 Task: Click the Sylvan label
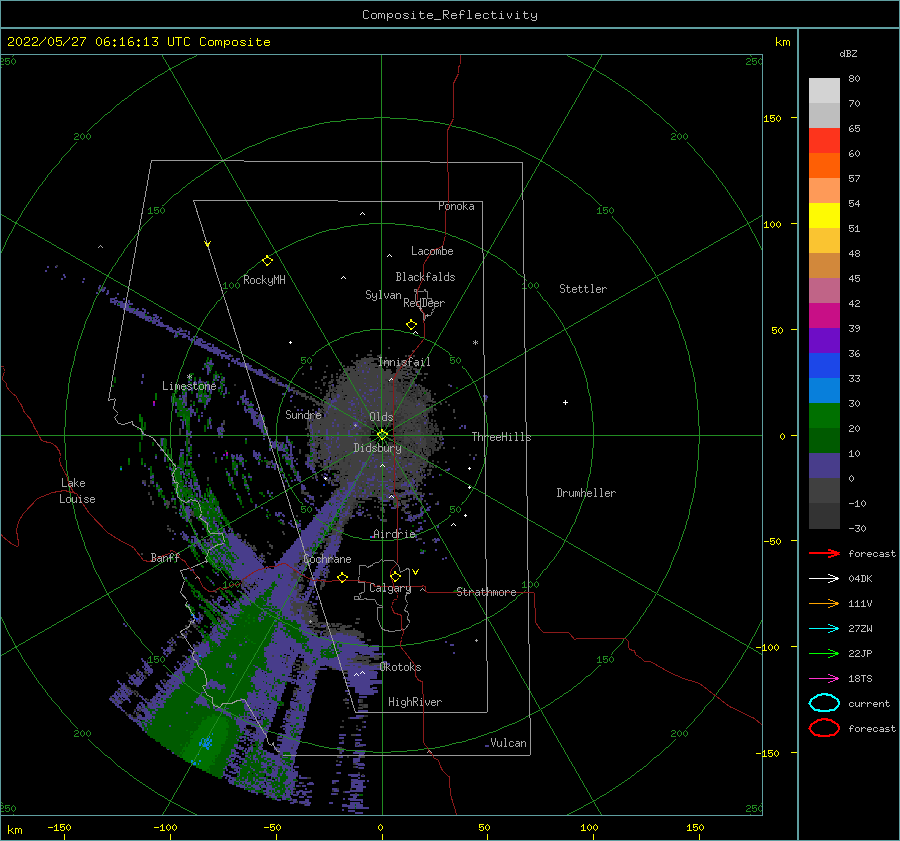pyautogui.click(x=383, y=295)
